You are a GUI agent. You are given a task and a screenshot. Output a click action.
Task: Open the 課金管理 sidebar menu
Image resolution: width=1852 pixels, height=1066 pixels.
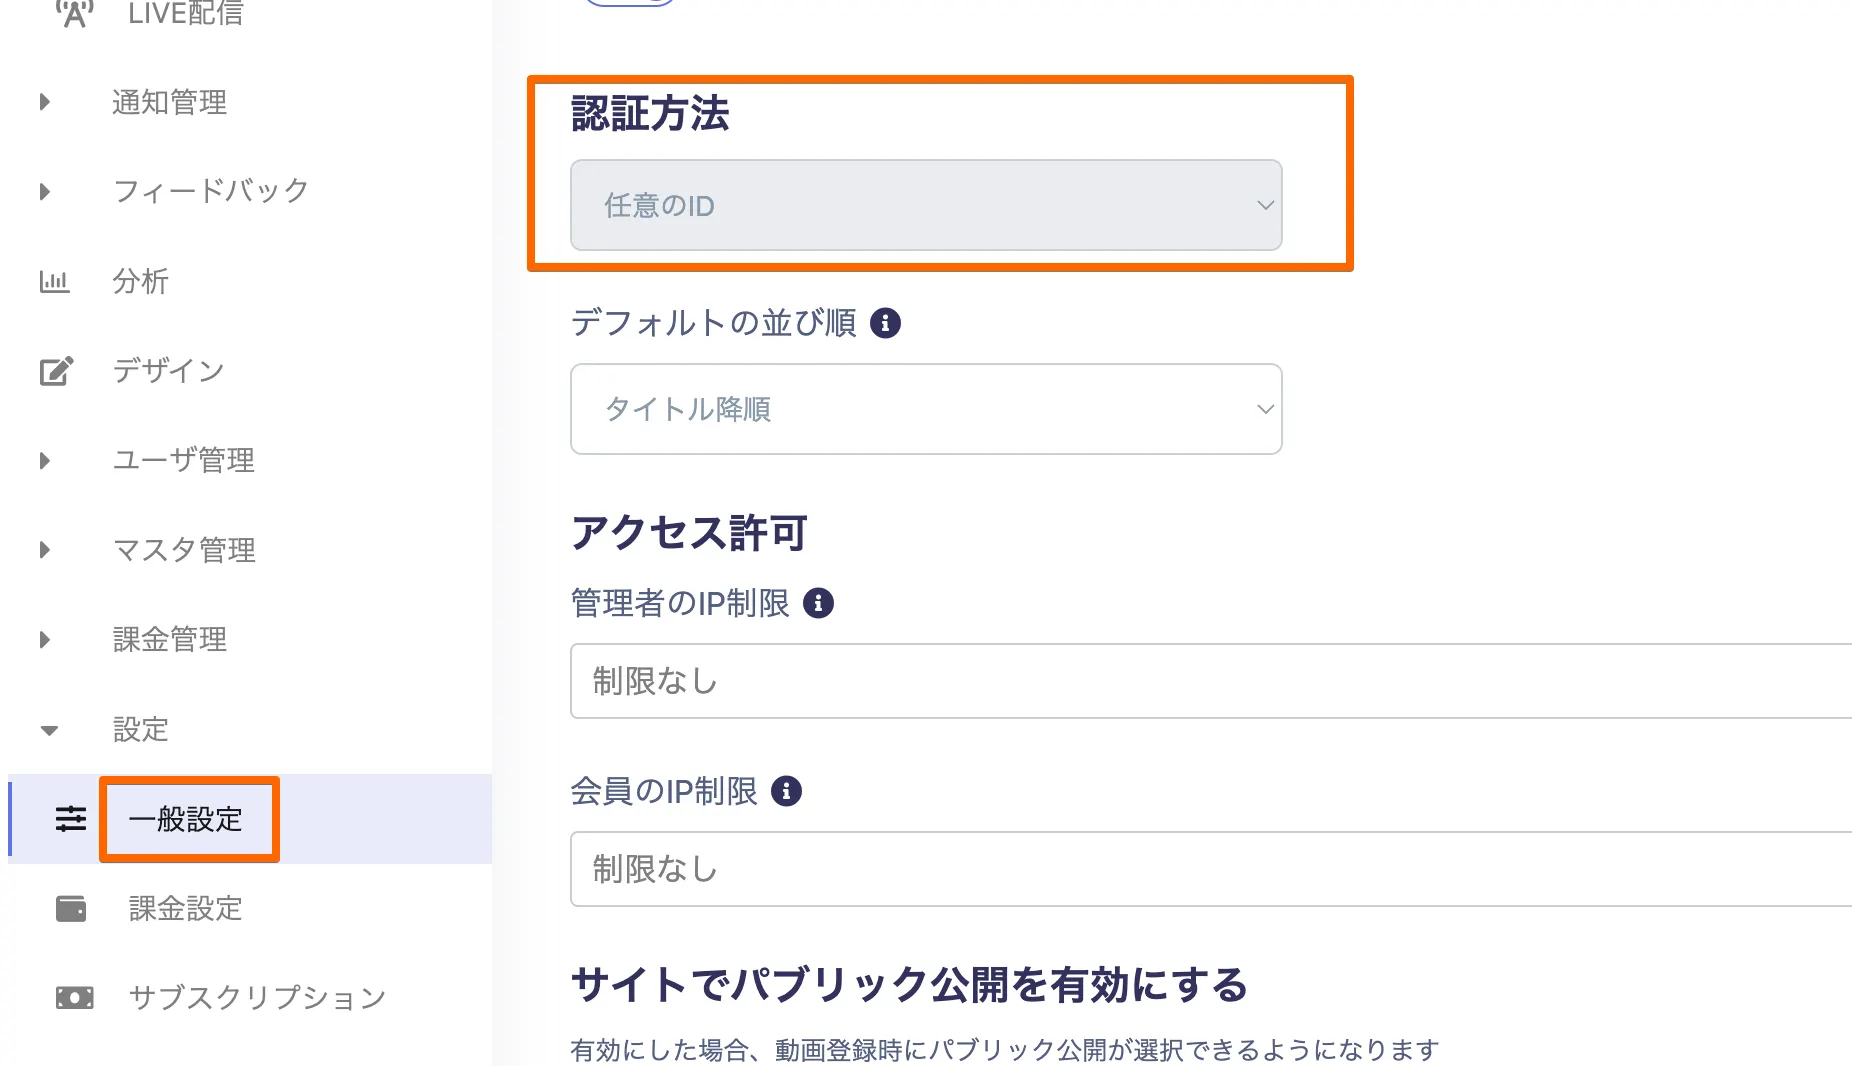point(170,639)
